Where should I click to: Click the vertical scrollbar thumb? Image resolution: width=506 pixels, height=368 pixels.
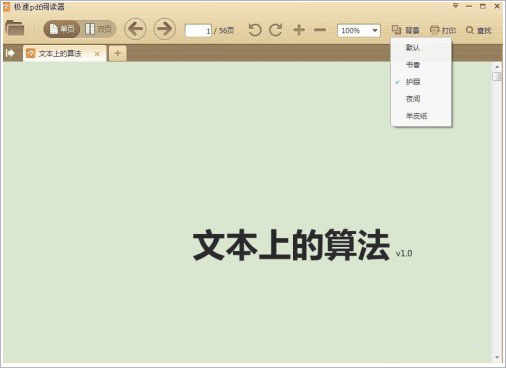click(x=497, y=76)
